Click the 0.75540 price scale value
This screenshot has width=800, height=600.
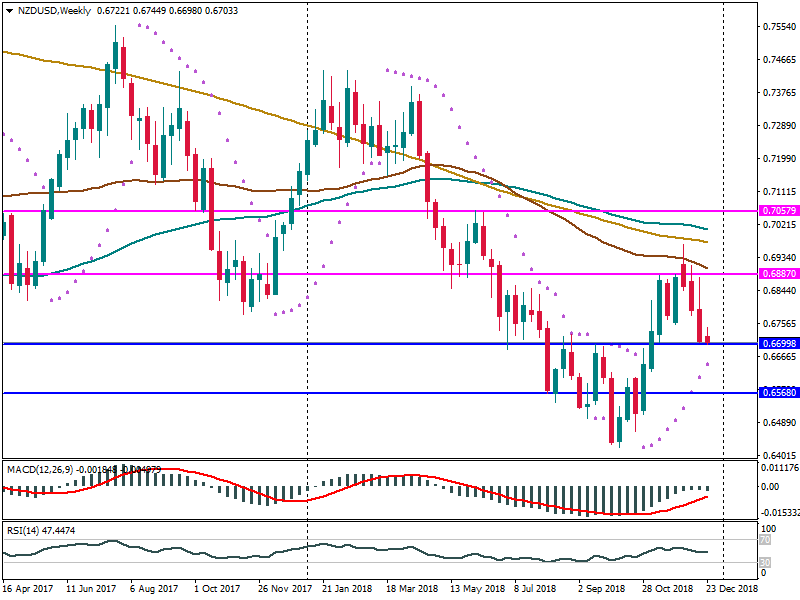(776, 27)
